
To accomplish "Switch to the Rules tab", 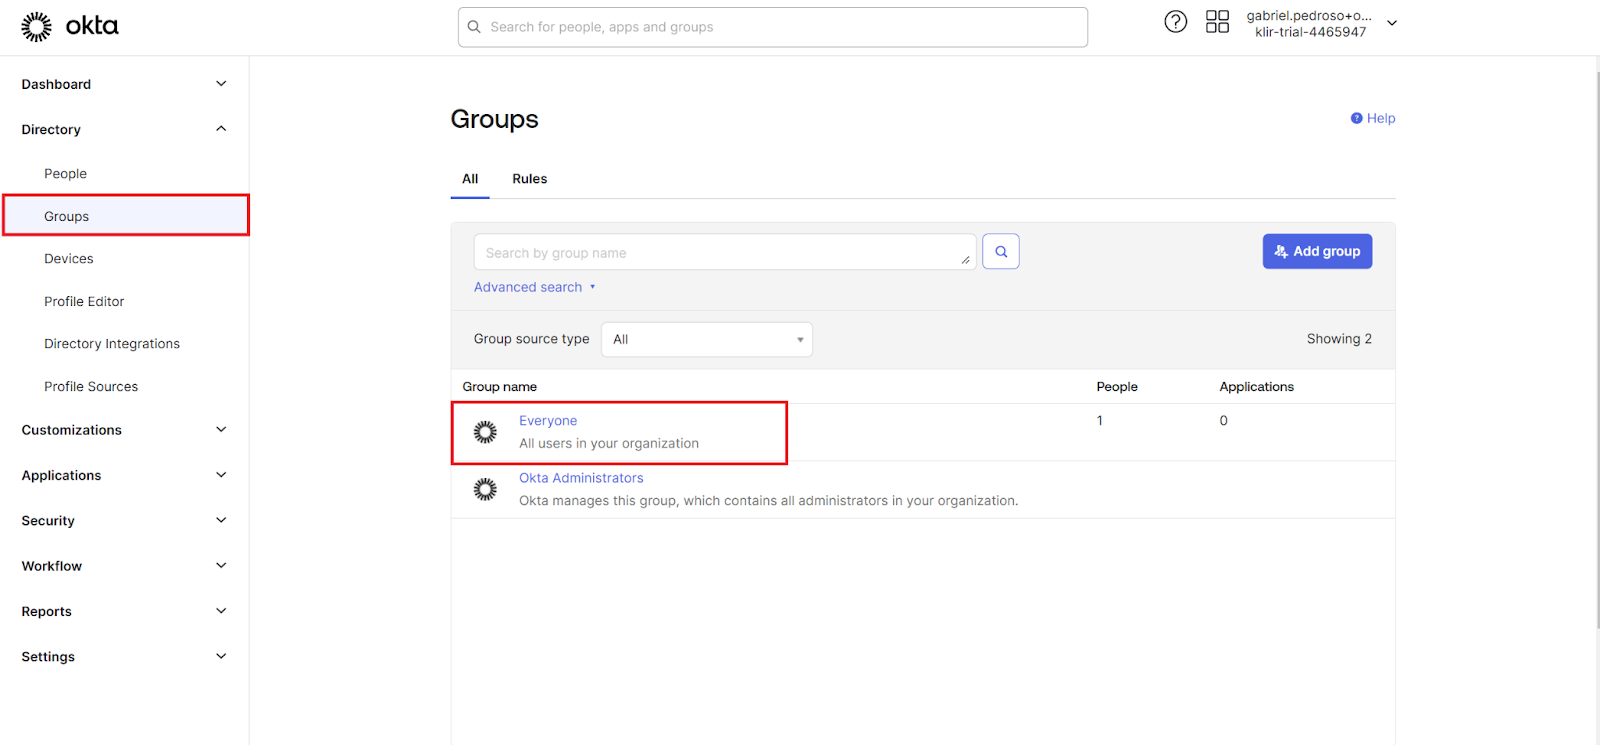I will pyautogui.click(x=529, y=179).
